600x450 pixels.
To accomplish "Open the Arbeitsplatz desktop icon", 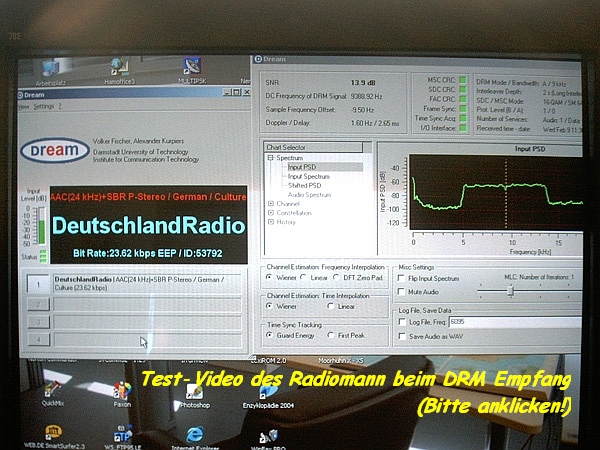I will click(51, 72).
